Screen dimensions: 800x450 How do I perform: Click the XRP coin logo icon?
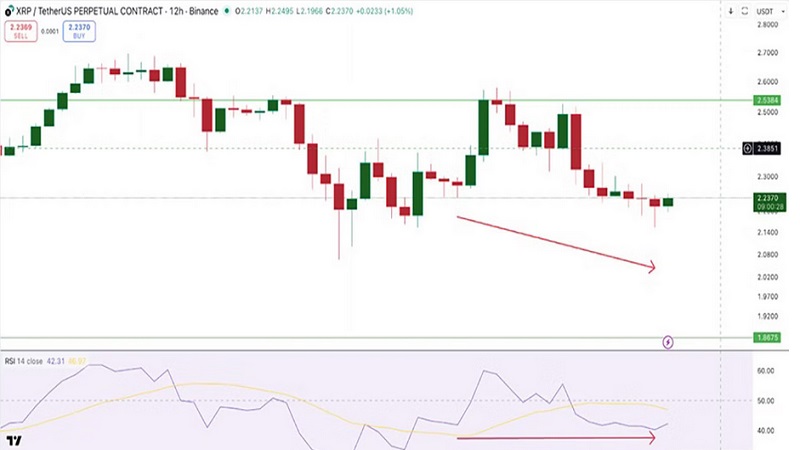coord(8,11)
